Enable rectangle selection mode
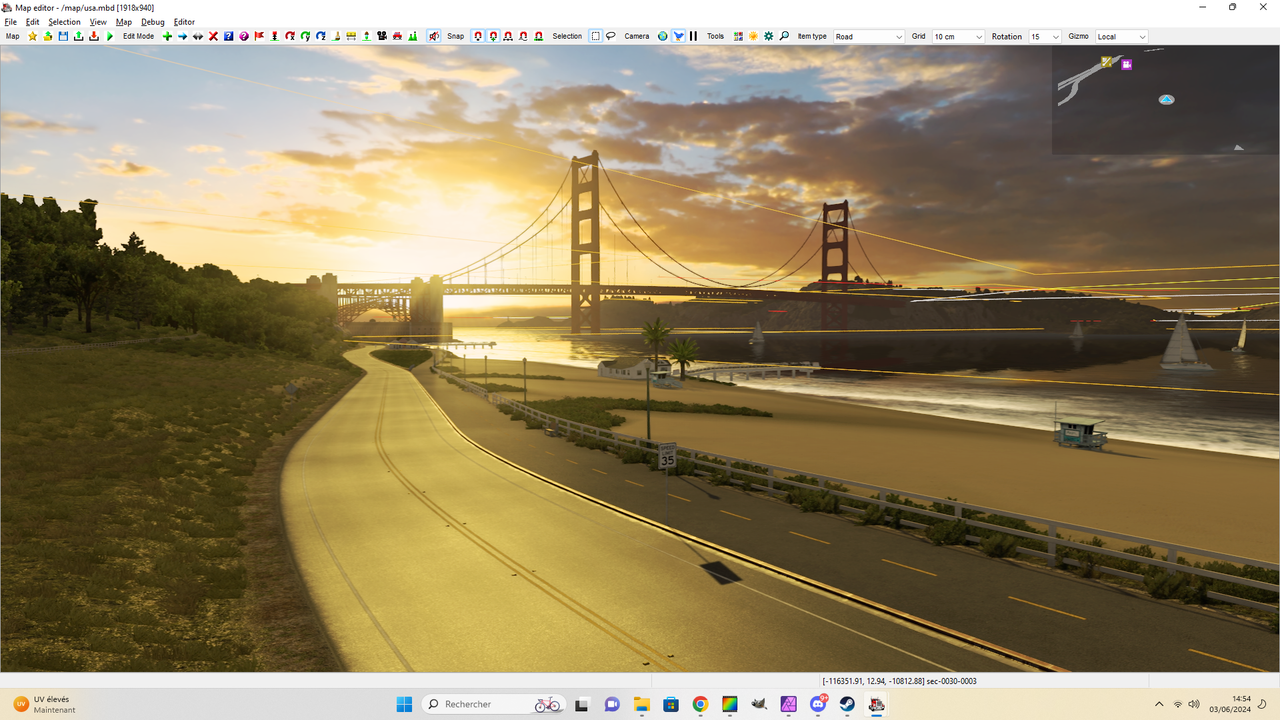 pos(596,36)
